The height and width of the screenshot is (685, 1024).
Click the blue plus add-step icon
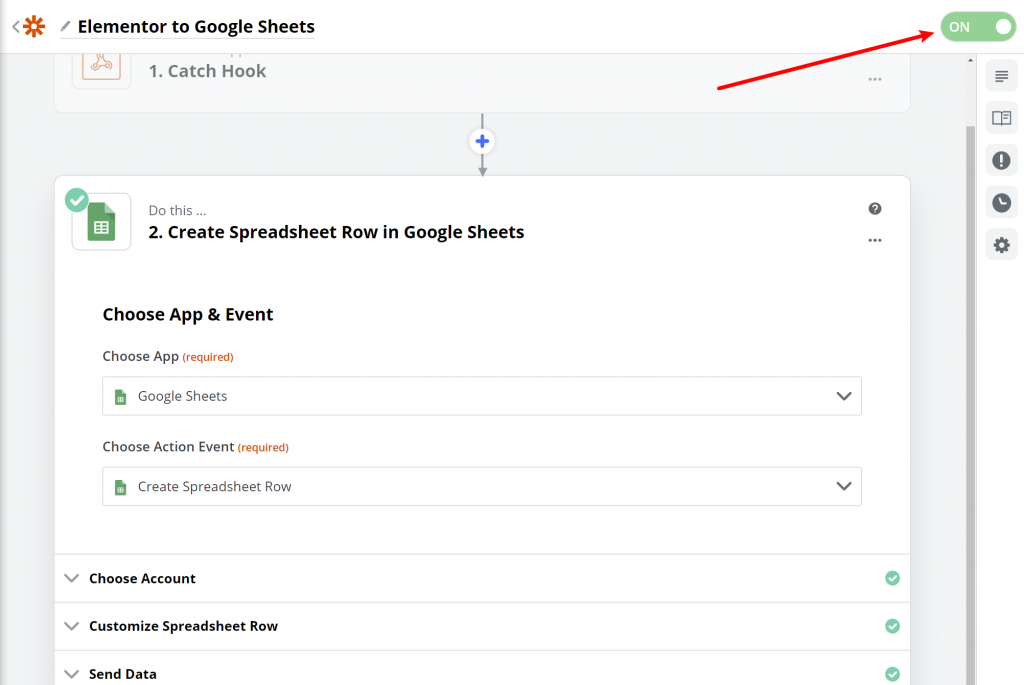(482, 141)
